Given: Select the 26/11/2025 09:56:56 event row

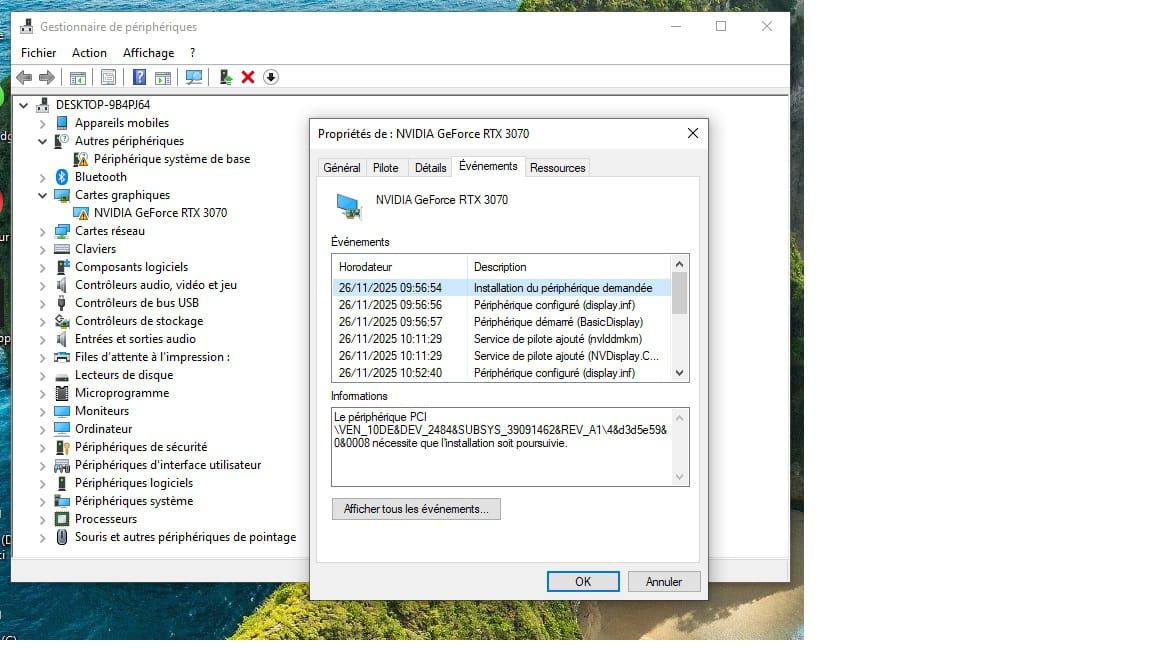Looking at the screenshot, I should (501, 305).
